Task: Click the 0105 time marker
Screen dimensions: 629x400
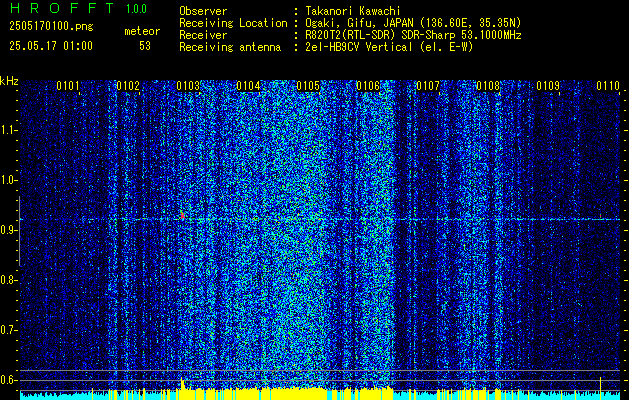Action: pos(308,85)
